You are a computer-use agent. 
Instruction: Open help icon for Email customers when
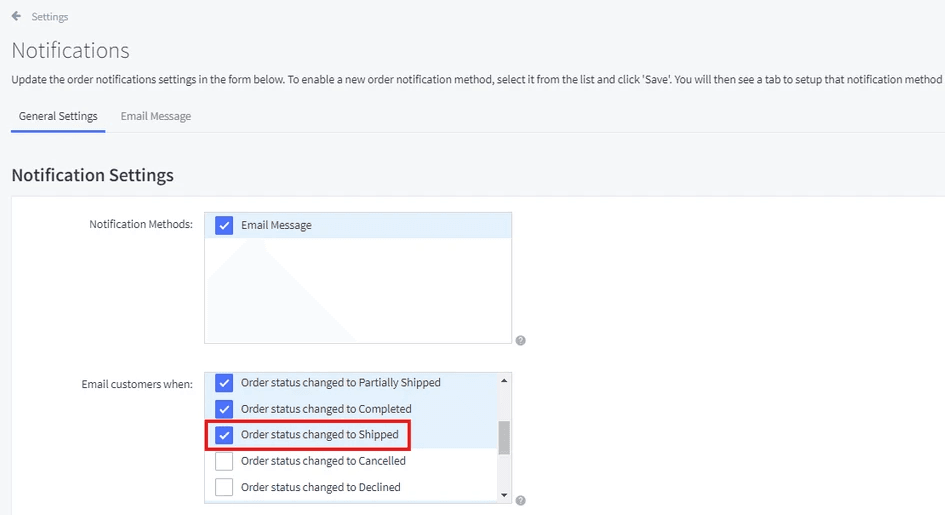coord(521,501)
